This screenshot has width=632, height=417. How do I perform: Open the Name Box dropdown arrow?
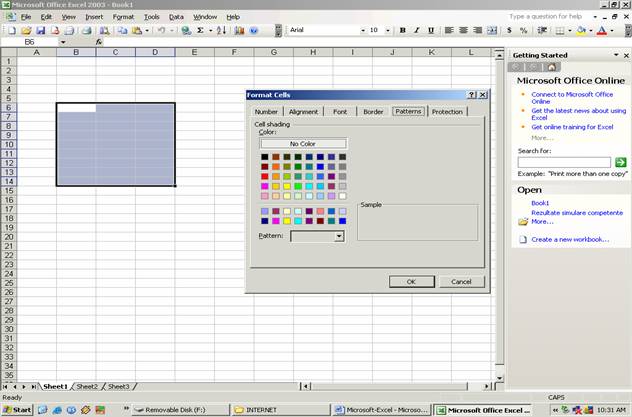(63, 42)
